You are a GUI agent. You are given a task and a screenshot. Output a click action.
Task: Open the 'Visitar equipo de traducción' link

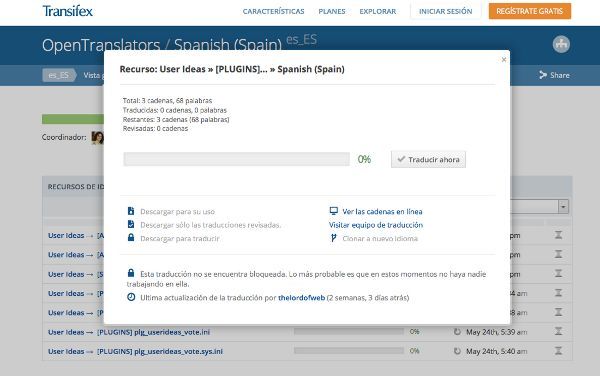click(376, 225)
